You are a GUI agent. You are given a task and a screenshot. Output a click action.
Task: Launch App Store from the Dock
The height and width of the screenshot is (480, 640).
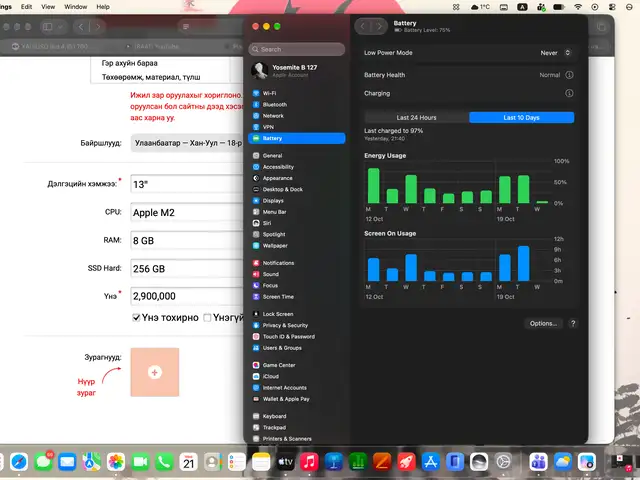[431, 462]
